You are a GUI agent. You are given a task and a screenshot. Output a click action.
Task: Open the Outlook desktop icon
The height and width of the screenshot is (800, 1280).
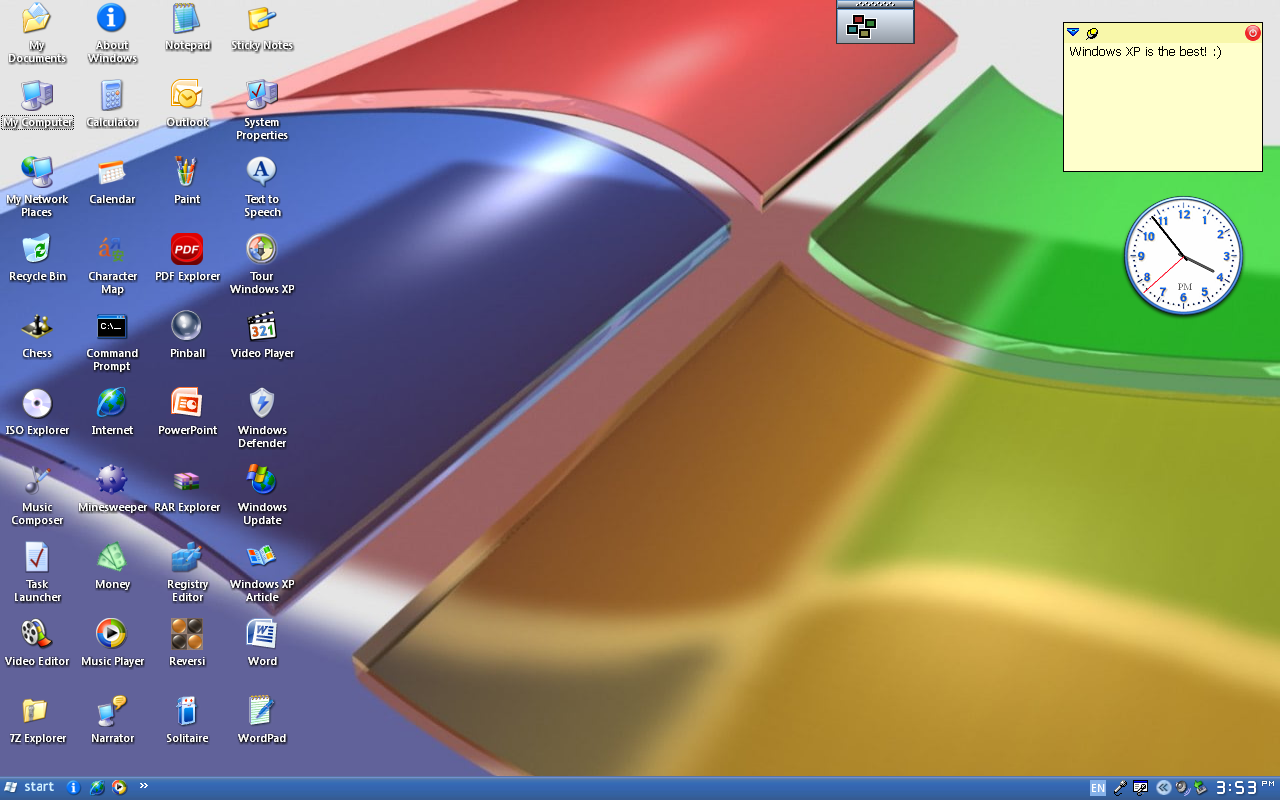pos(187,103)
